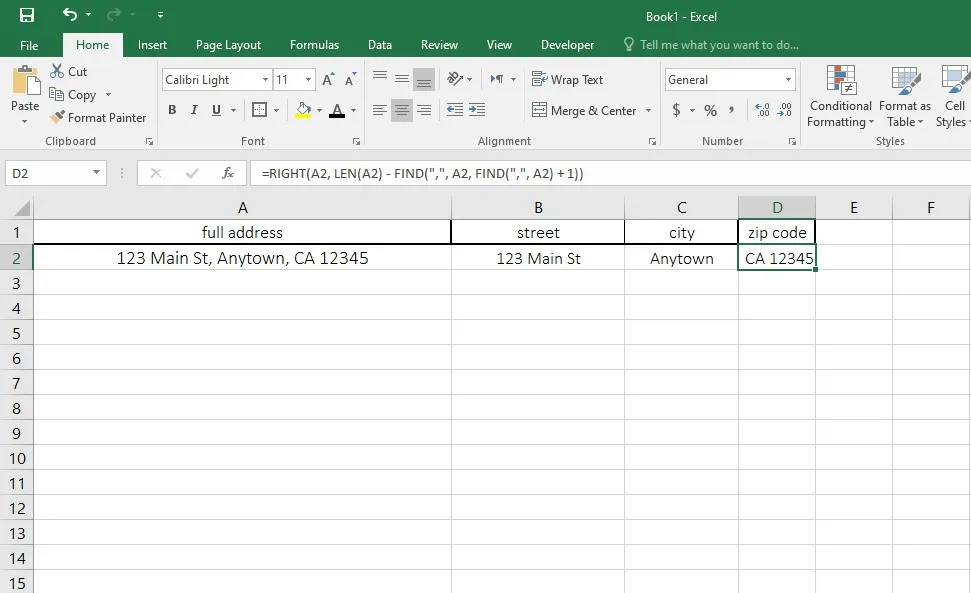
Task: Switch to the Insert tab
Action: pyautogui.click(x=152, y=45)
